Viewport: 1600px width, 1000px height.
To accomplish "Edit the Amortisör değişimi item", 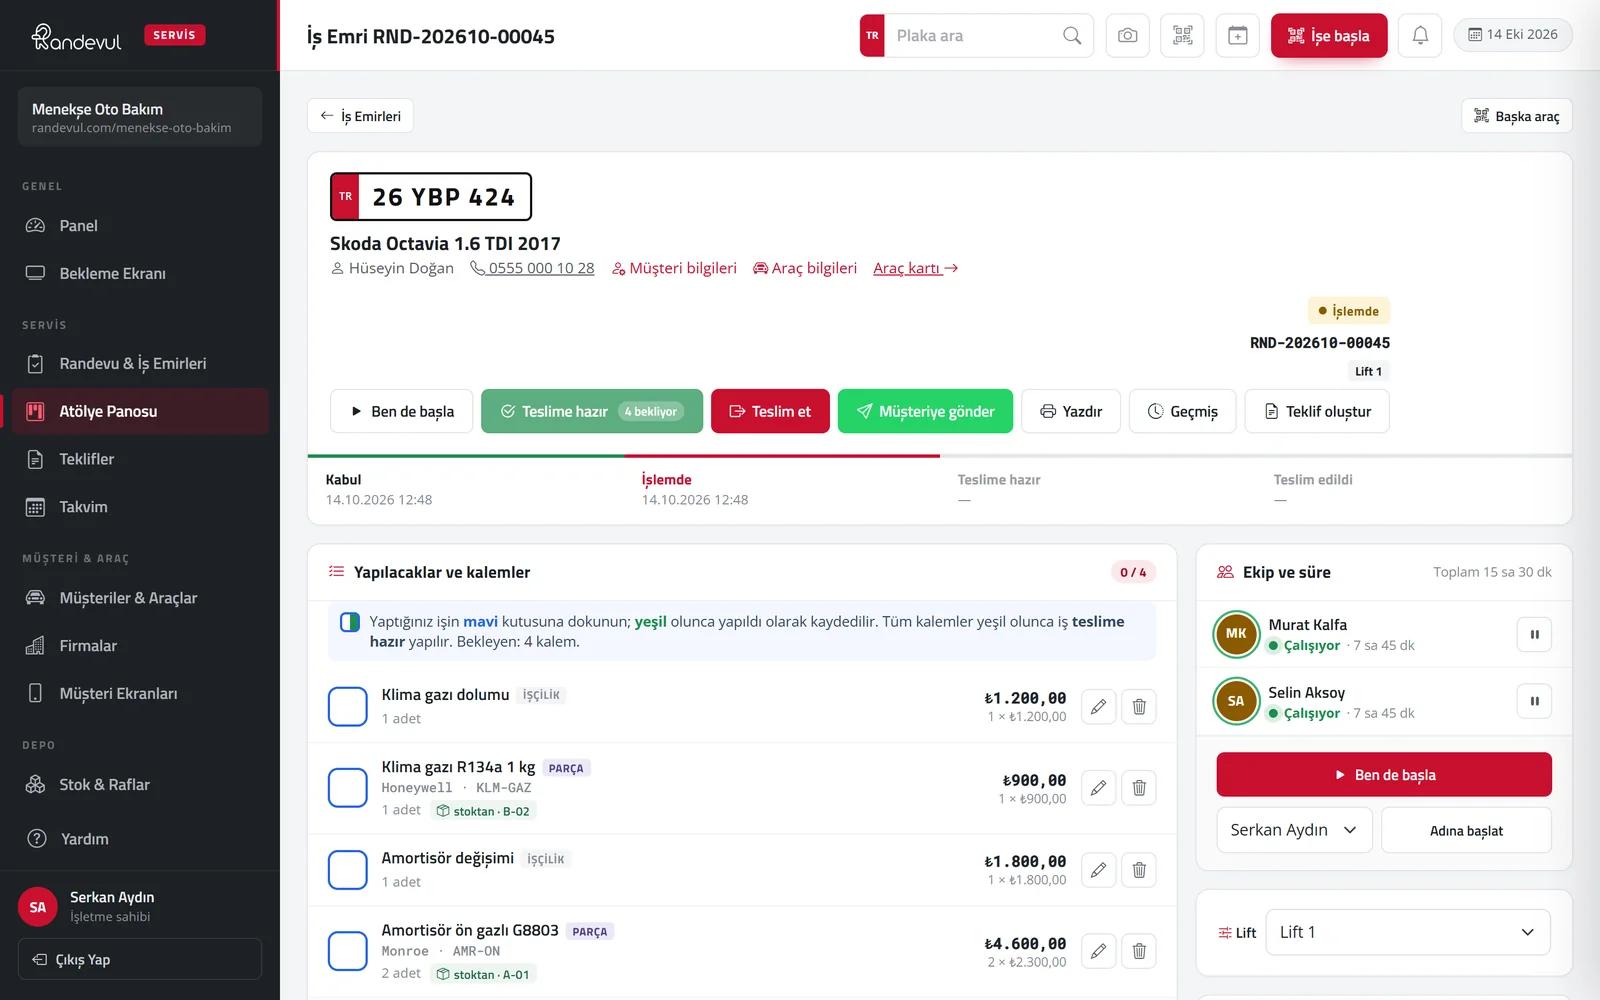I will pos(1098,870).
